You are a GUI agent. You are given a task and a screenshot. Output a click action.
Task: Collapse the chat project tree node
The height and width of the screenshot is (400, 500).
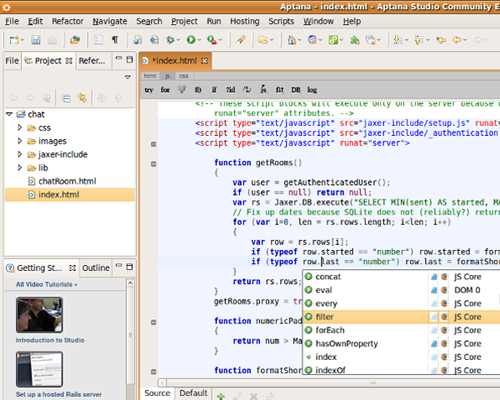pos(9,114)
